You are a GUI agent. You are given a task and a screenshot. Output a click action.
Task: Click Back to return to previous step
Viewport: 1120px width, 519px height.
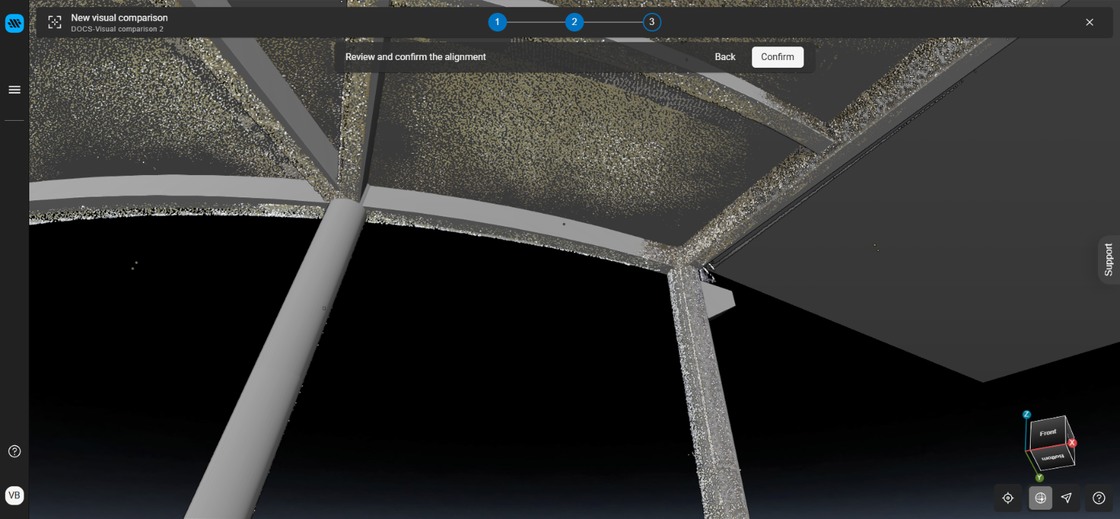click(725, 57)
